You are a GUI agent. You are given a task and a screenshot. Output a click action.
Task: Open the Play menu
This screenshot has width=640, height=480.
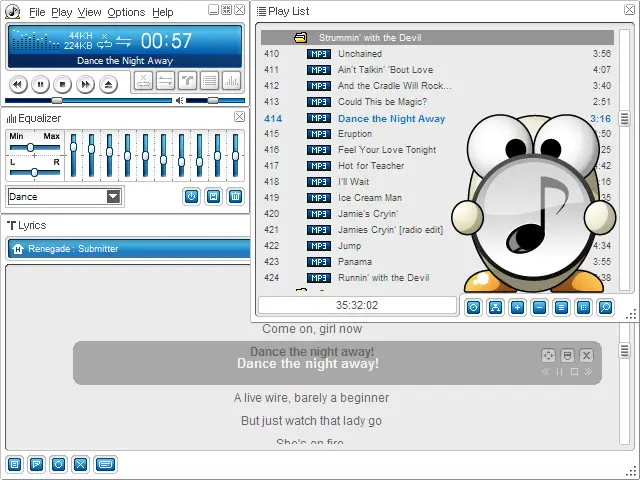point(61,12)
